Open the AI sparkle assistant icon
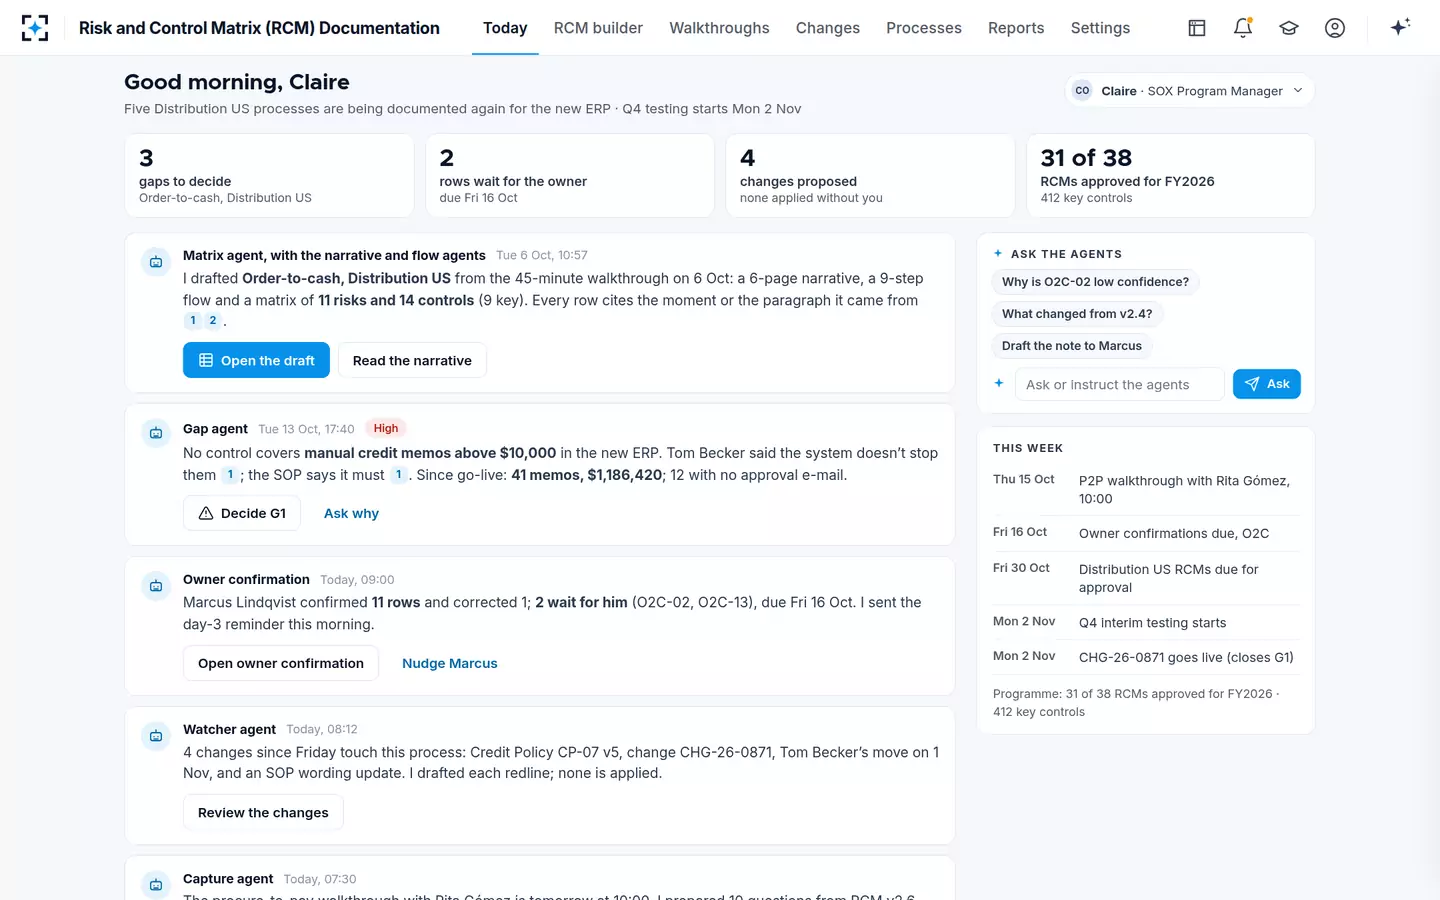This screenshot has height=900, width=1440. [x=1400, y=27]
